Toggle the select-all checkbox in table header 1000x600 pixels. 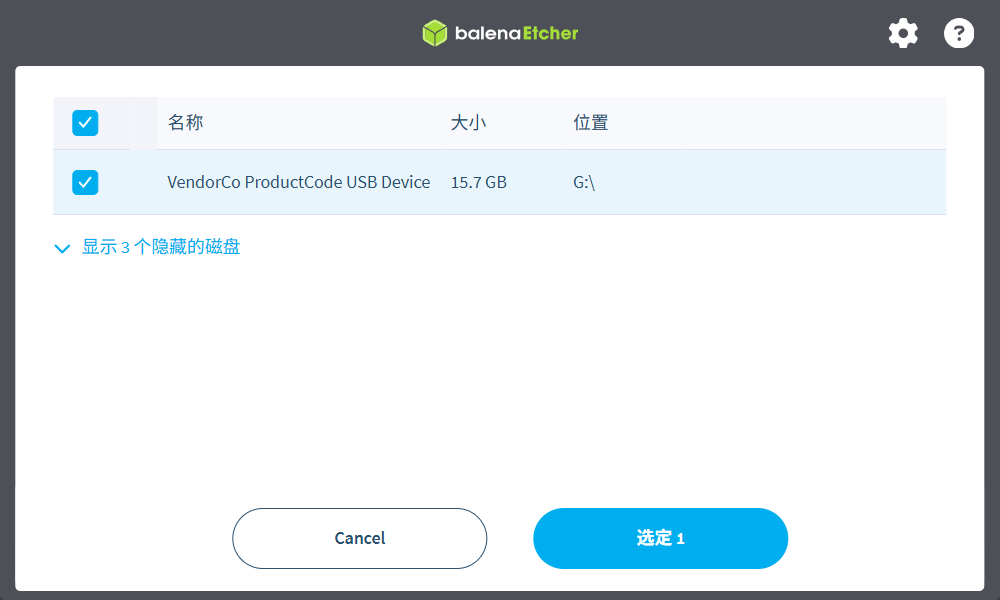tap(85, 123)
